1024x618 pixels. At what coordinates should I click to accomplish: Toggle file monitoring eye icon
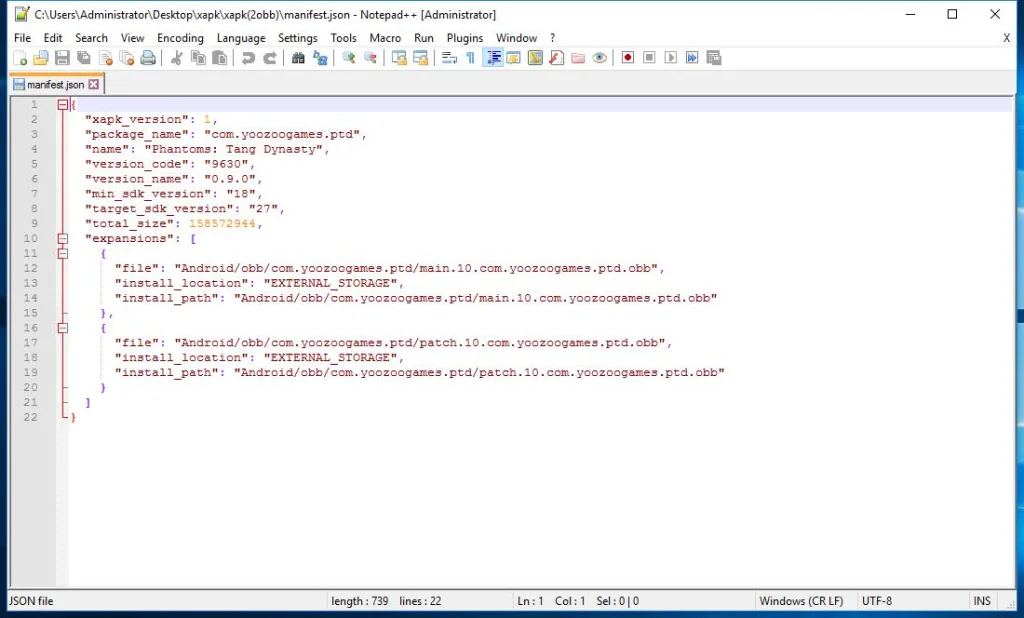point(600,58)
